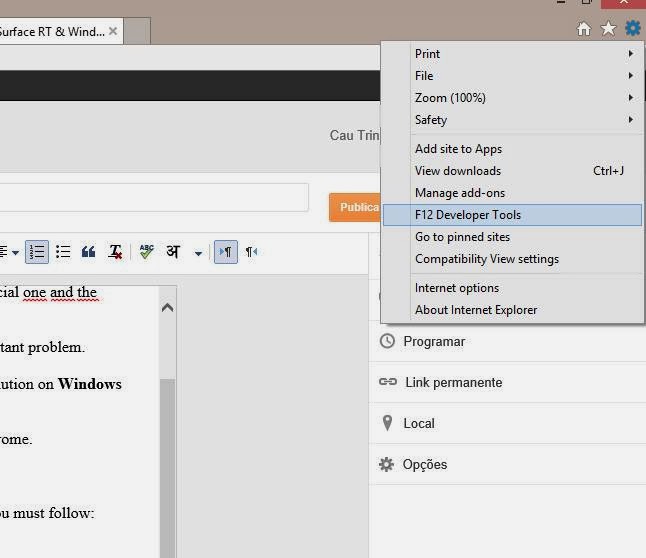Open the Internet Explorer home page icon
This screenshot has width=646, height=558.
coord(583,29)
